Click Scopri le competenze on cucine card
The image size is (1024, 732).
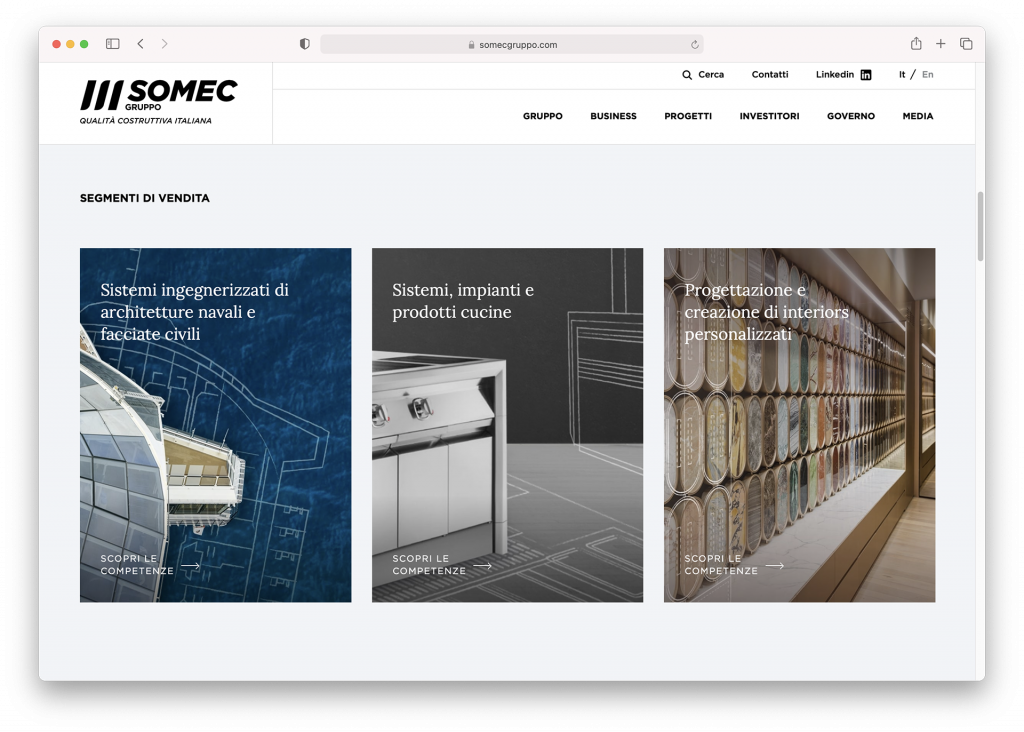click(x=428, y=565)
